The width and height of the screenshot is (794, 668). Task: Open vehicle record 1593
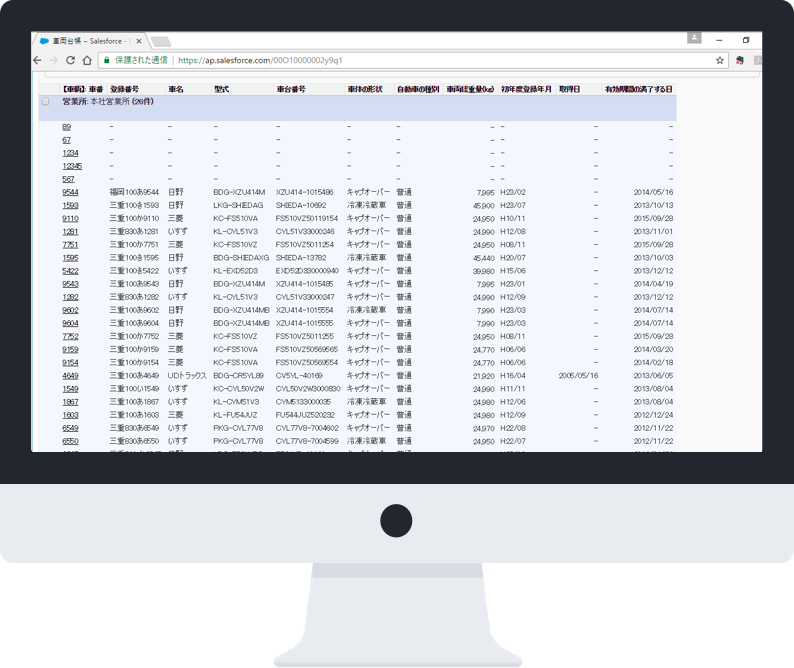70,206
